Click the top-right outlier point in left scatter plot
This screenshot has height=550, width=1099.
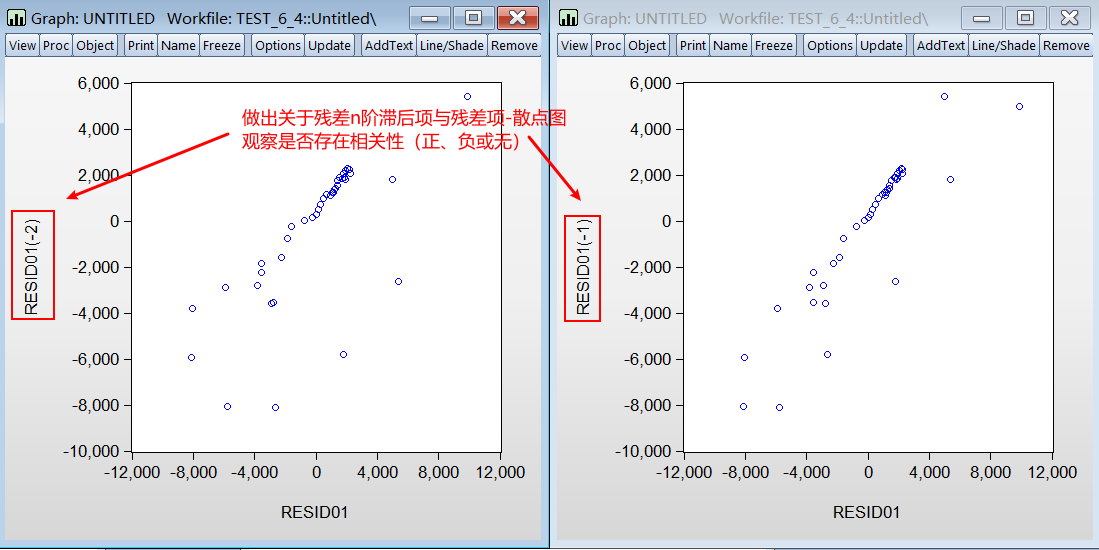point(467,97)
